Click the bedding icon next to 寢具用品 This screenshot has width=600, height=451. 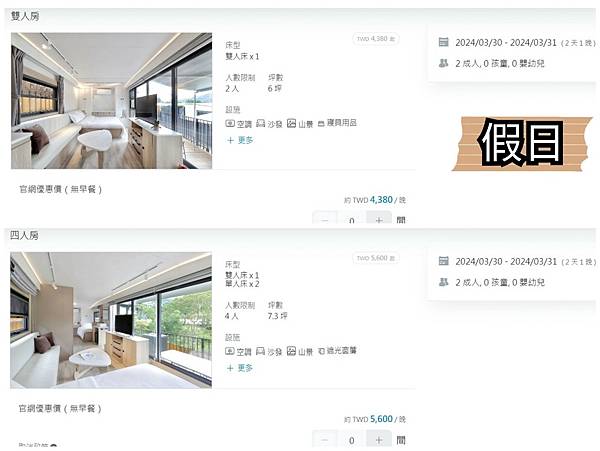[321, 124]
